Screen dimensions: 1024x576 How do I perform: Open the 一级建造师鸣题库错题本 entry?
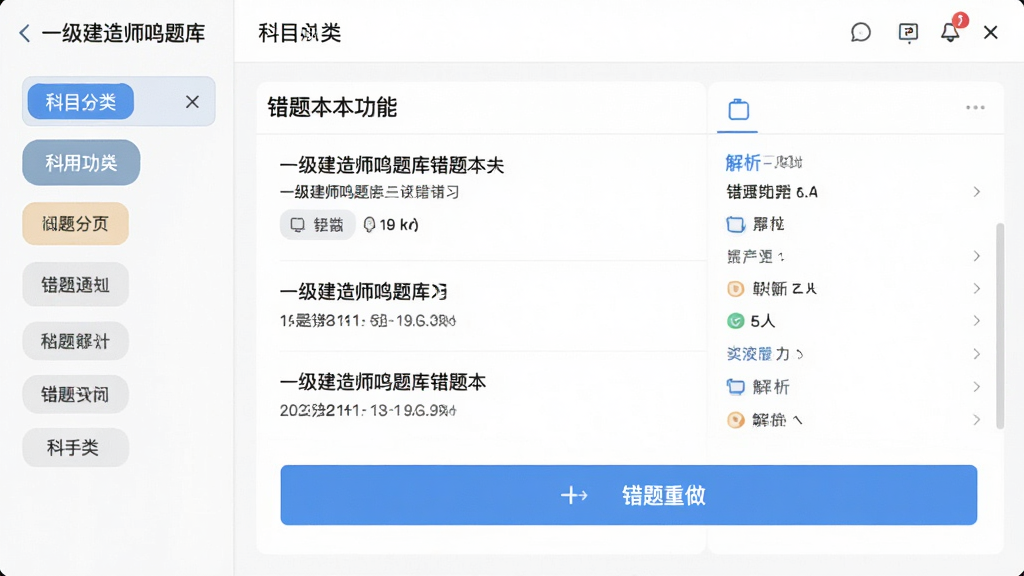[383, 382]
